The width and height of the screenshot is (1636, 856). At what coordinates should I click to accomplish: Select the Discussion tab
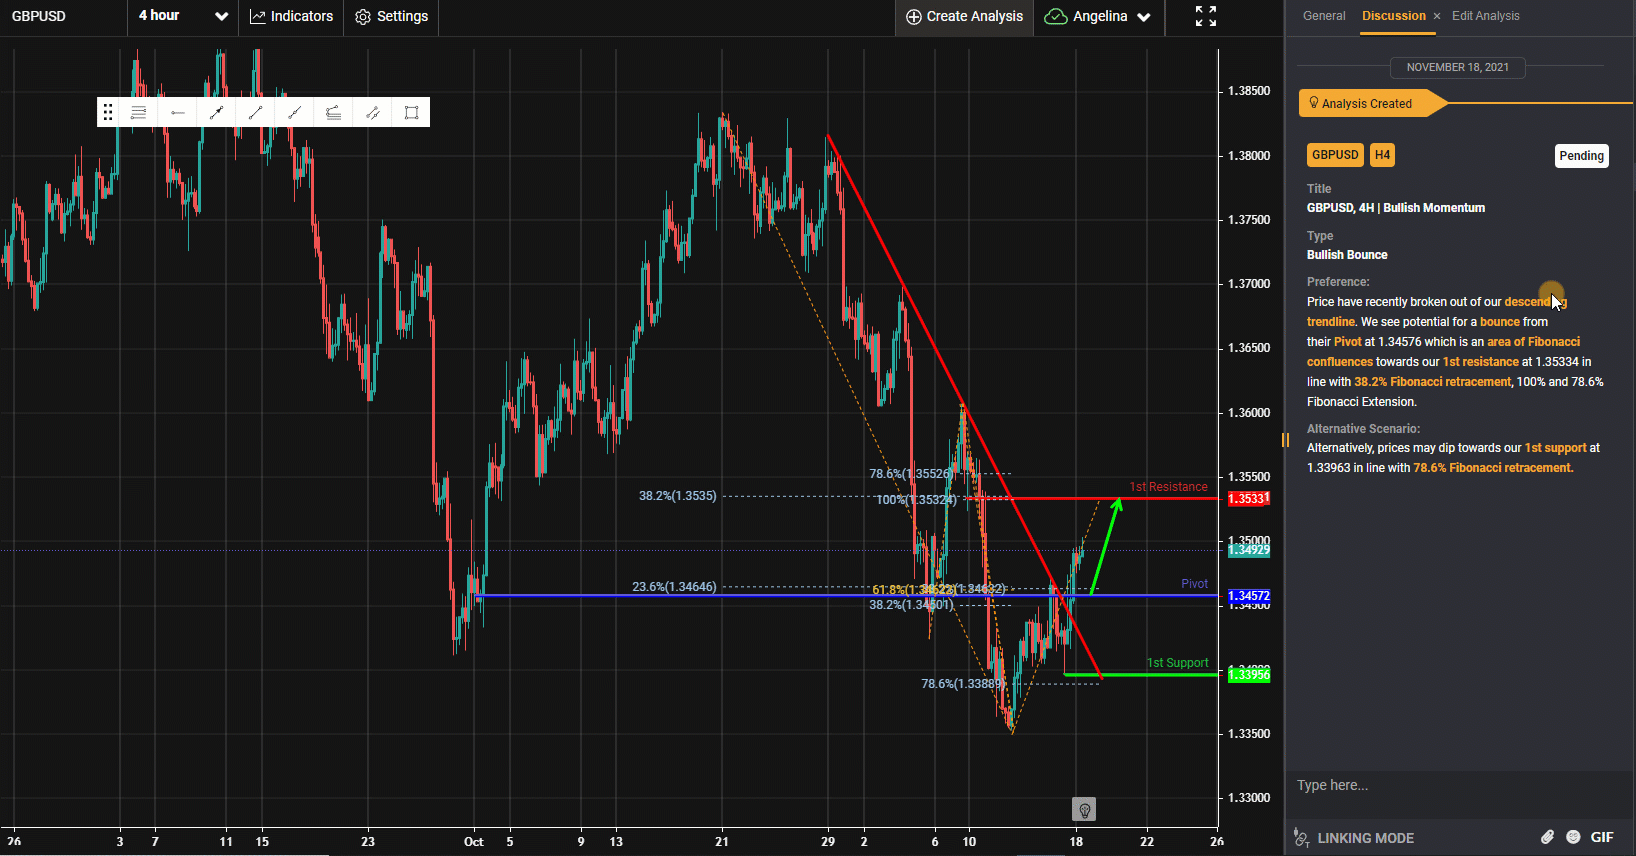point(1394,16)
